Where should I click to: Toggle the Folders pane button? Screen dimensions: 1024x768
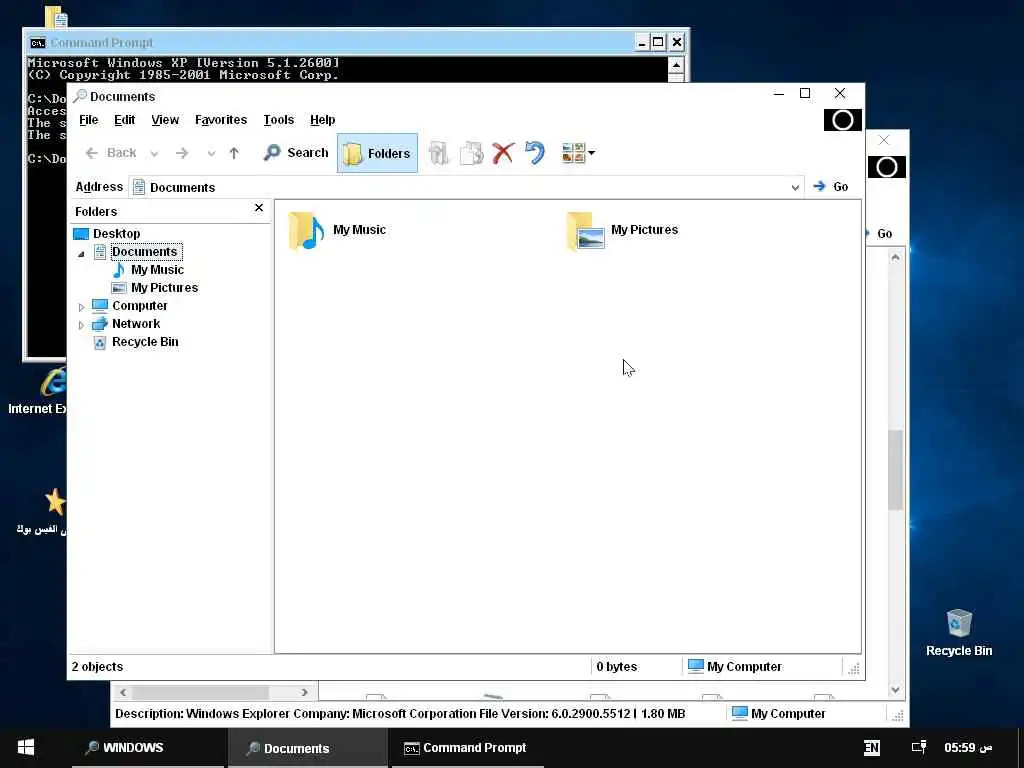click(x=377, y=153)
